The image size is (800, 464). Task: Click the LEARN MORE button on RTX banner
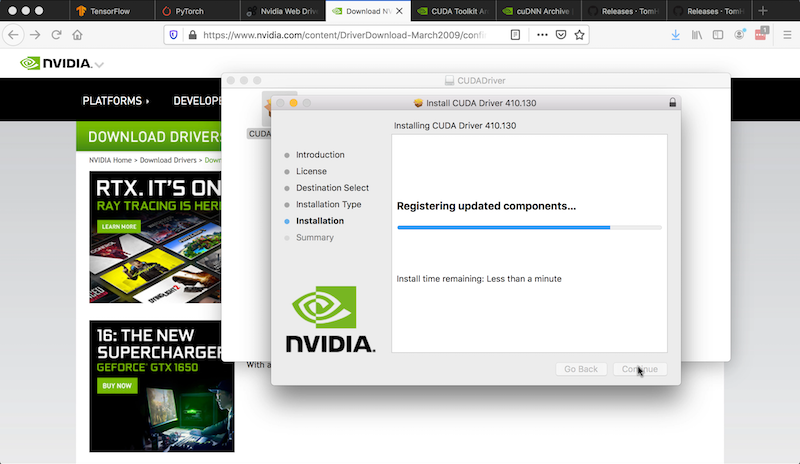tap(119, 226)
